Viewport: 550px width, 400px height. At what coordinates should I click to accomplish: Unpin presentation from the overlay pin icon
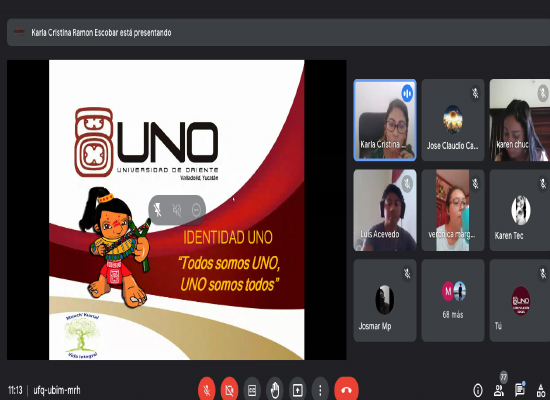pos(157,210)
